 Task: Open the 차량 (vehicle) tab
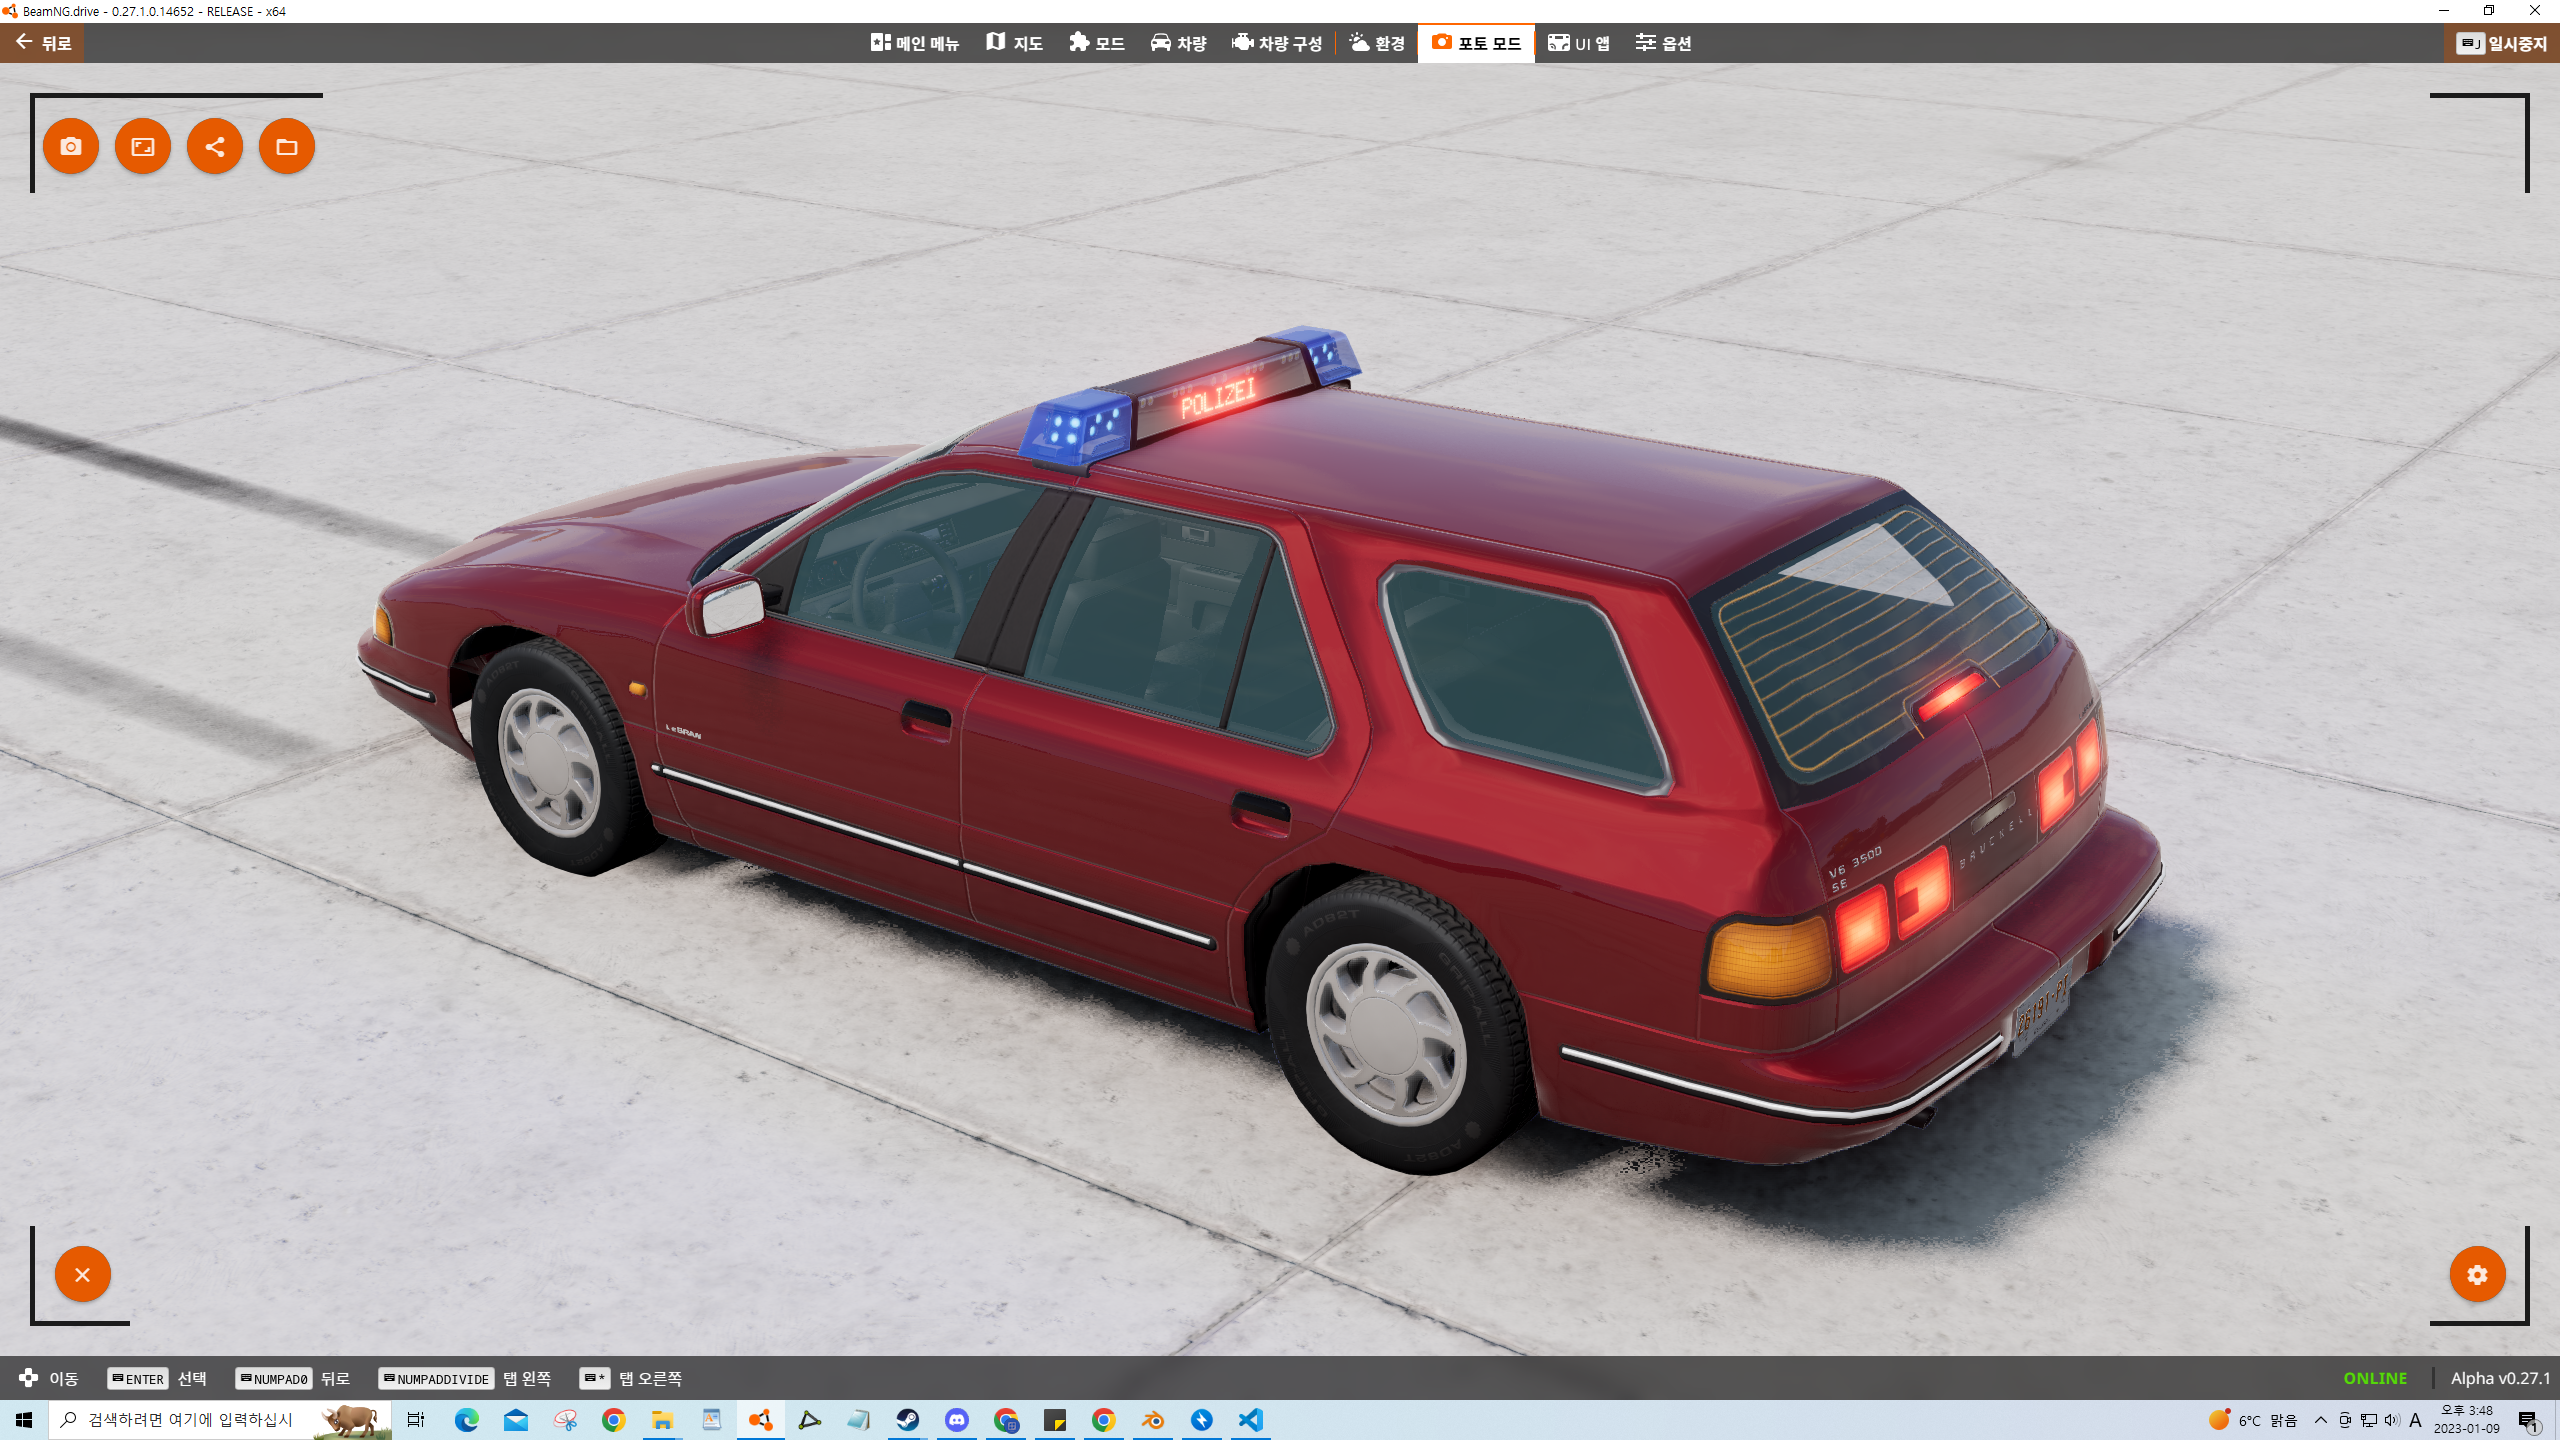point(1178,43)
